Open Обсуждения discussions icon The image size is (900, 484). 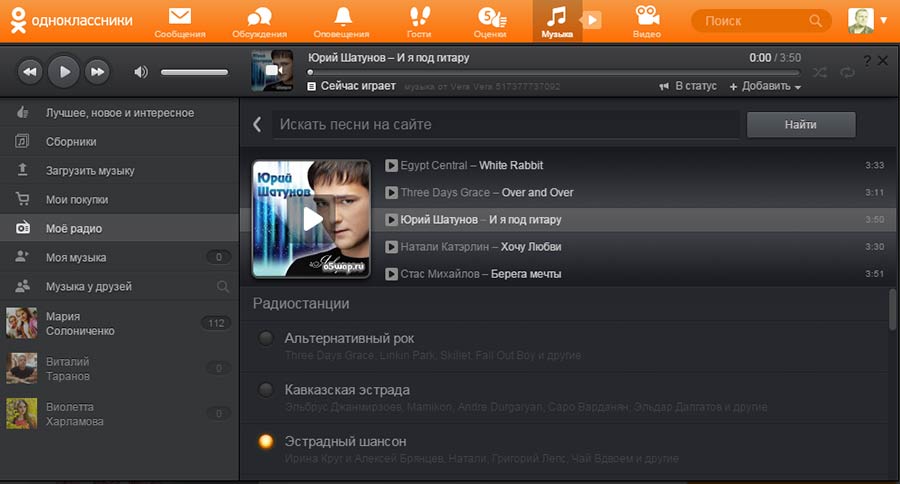259,22
